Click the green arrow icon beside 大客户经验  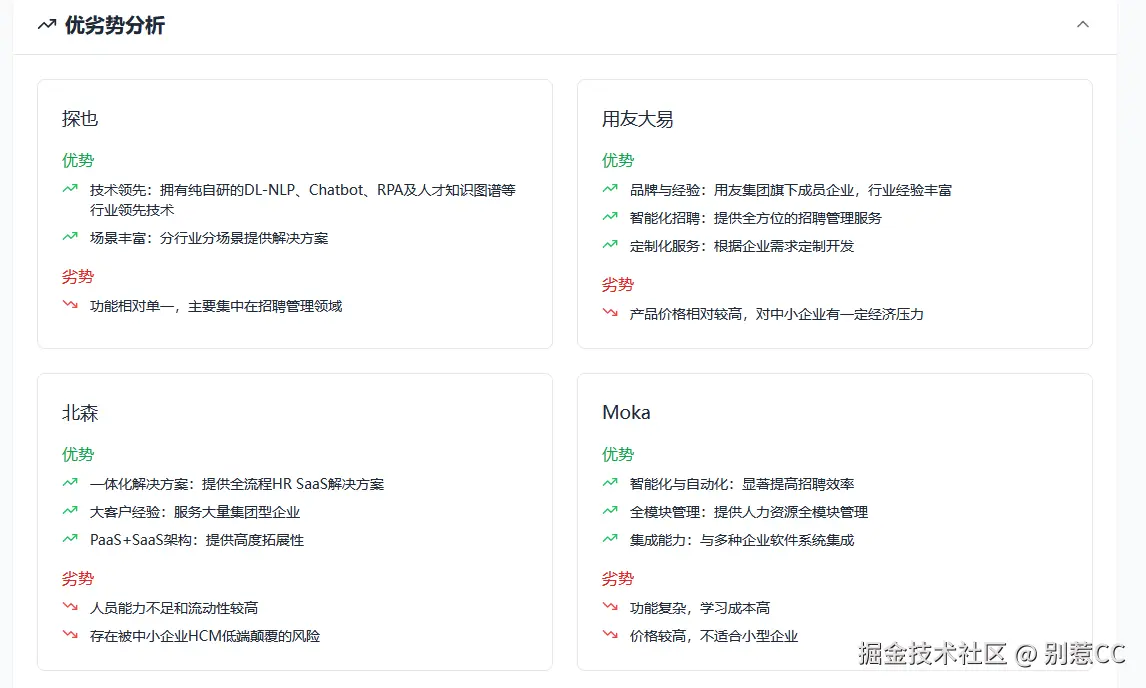tap(70, 510)
